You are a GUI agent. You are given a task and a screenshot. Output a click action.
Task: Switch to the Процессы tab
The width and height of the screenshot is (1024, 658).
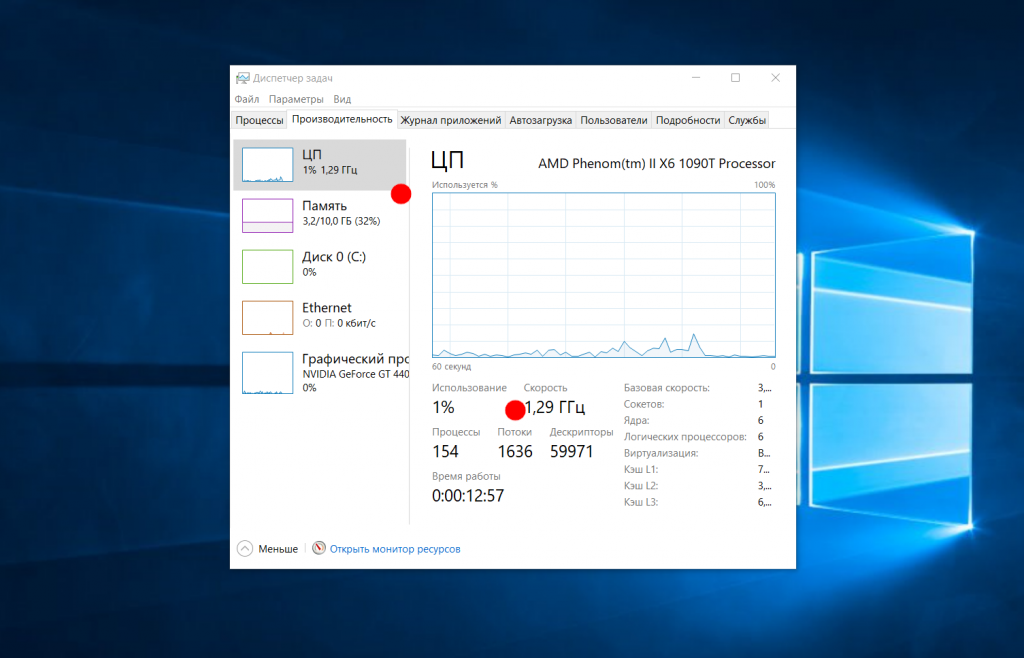click(x=259, y=120)
